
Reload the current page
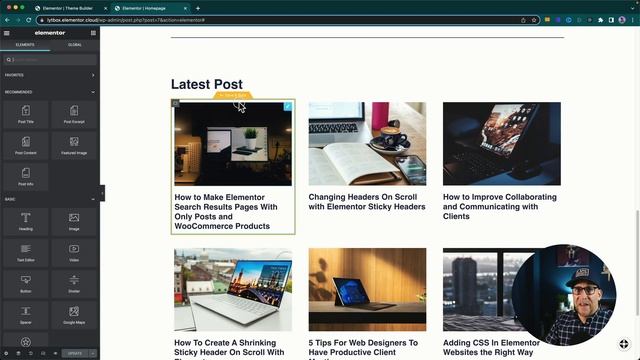point(29,20)
